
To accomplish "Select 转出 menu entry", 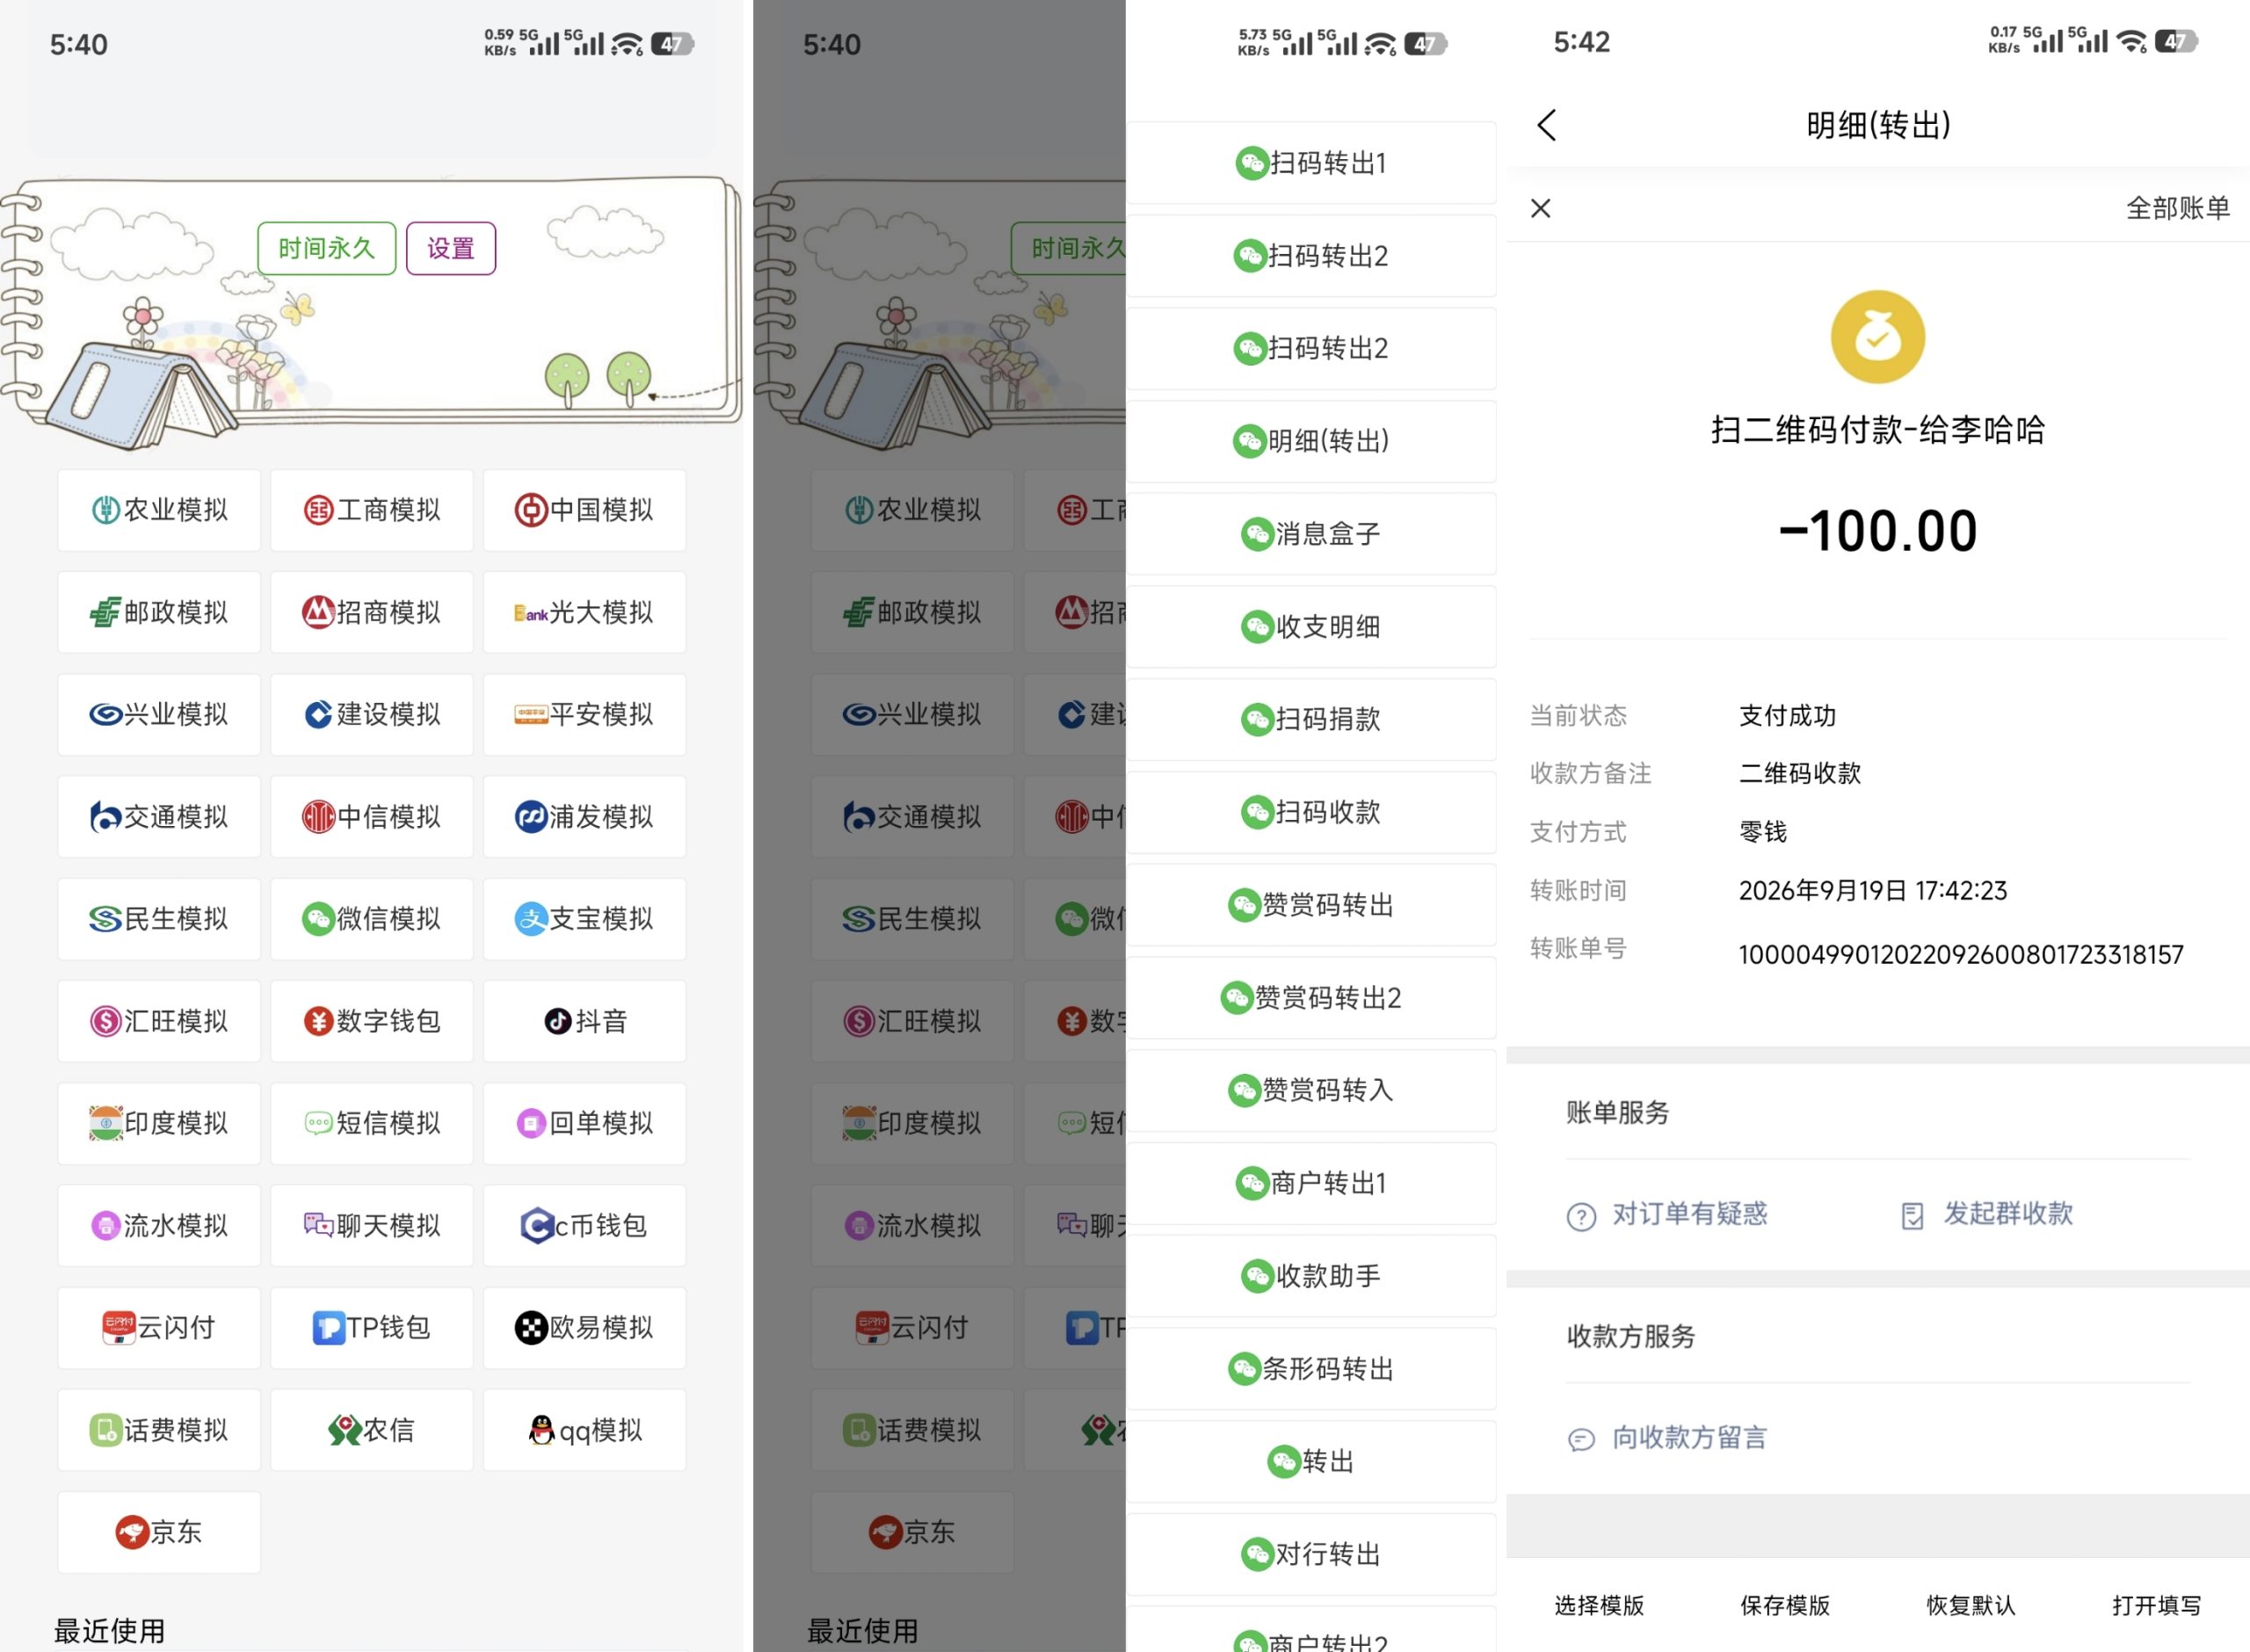I will pyautogui.click(x=1312, y=1462).
